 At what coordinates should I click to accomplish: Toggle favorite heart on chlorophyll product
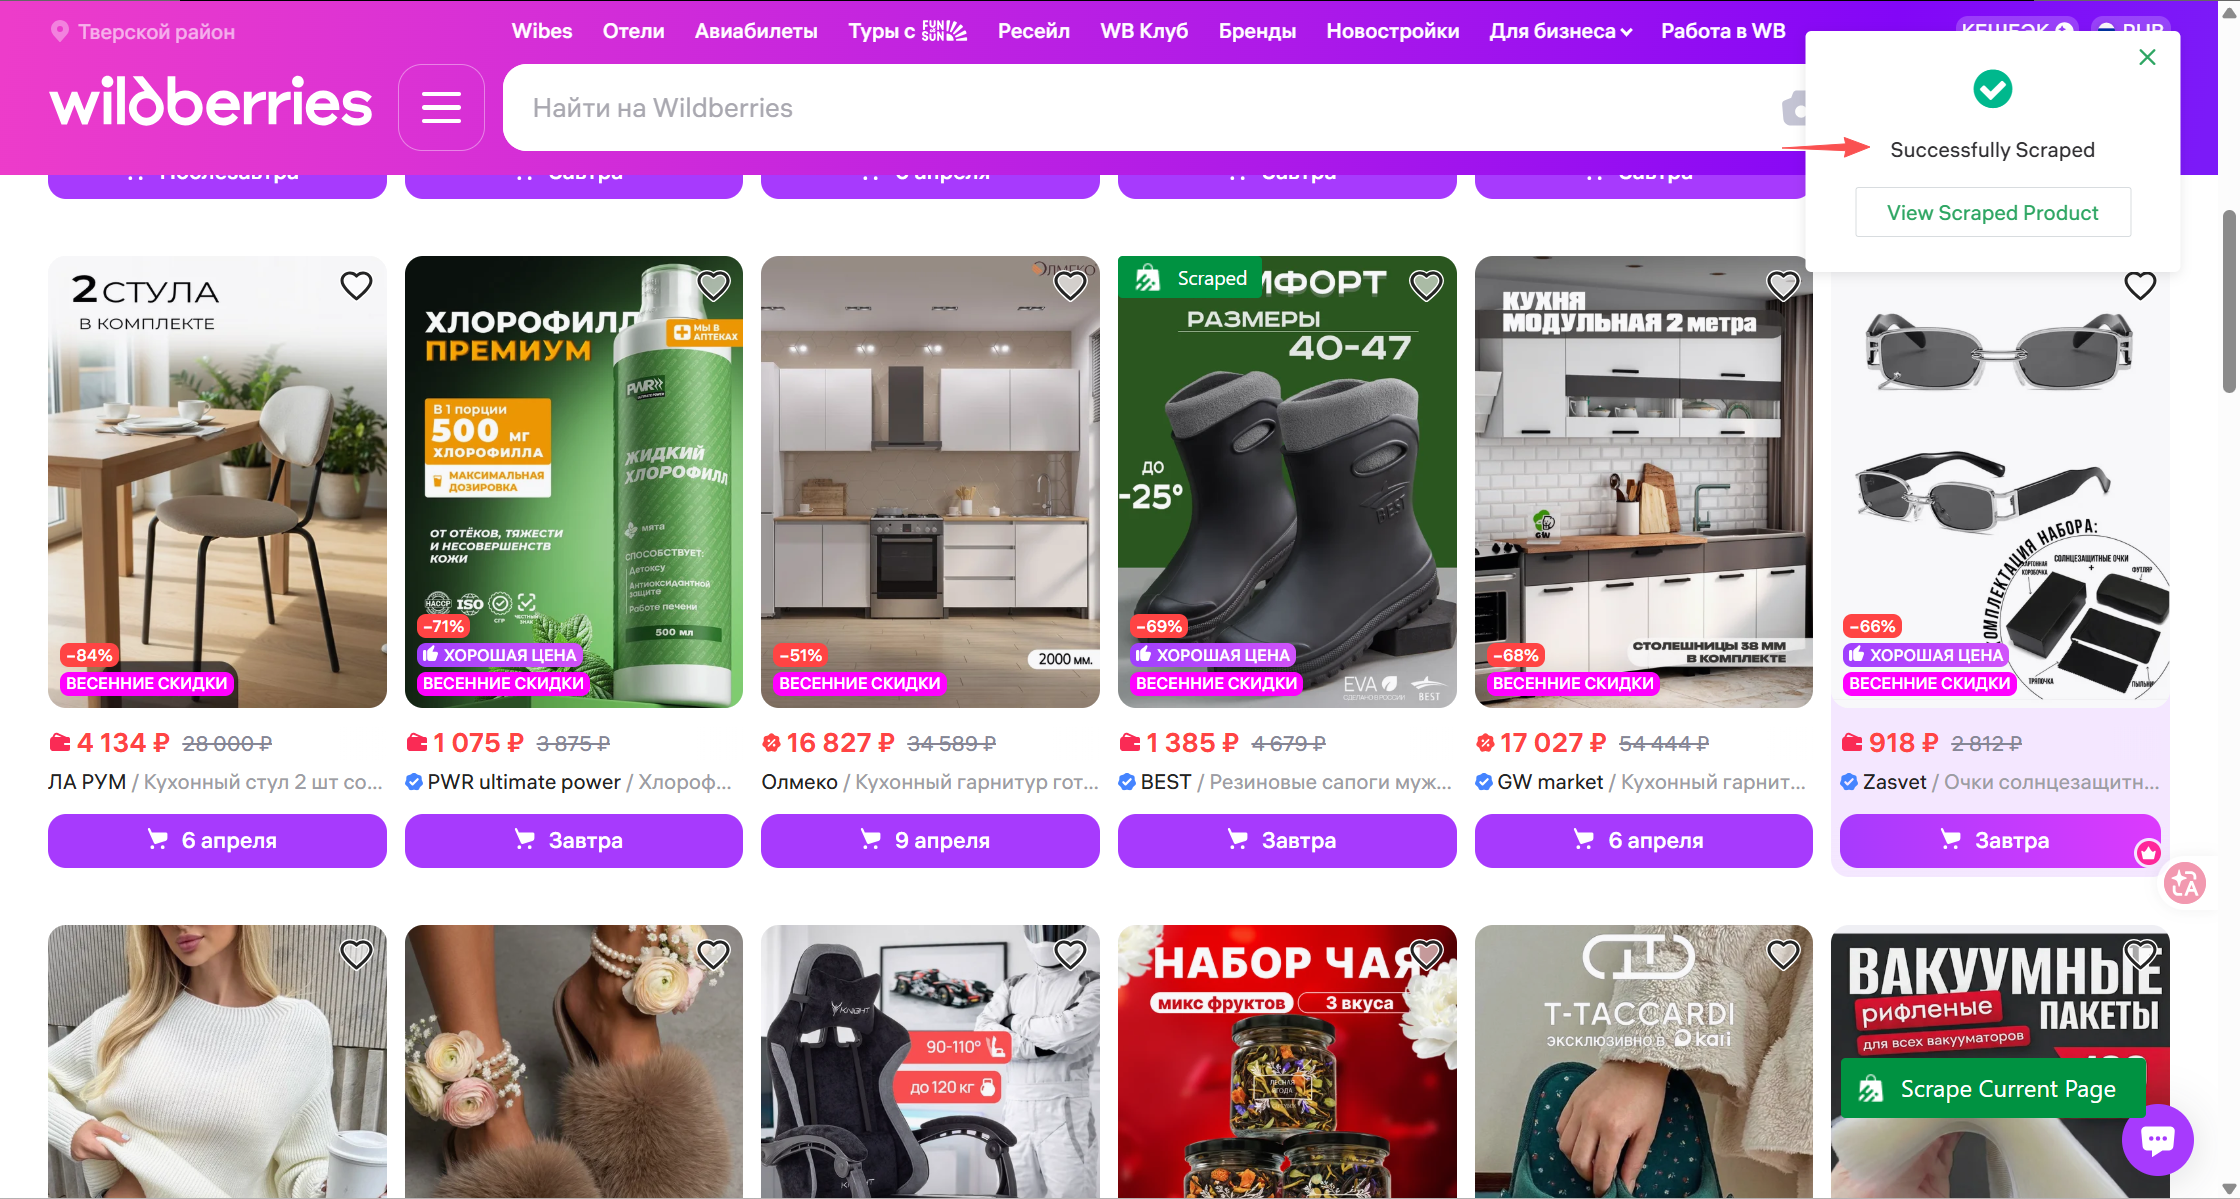point(713,286)
